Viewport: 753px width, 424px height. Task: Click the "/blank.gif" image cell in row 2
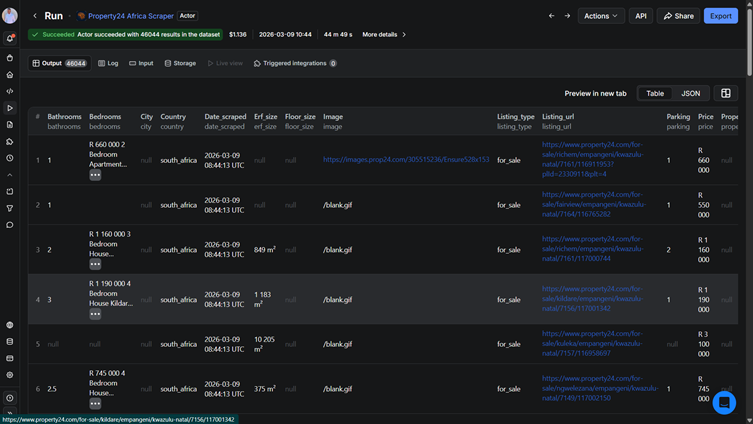338,205
